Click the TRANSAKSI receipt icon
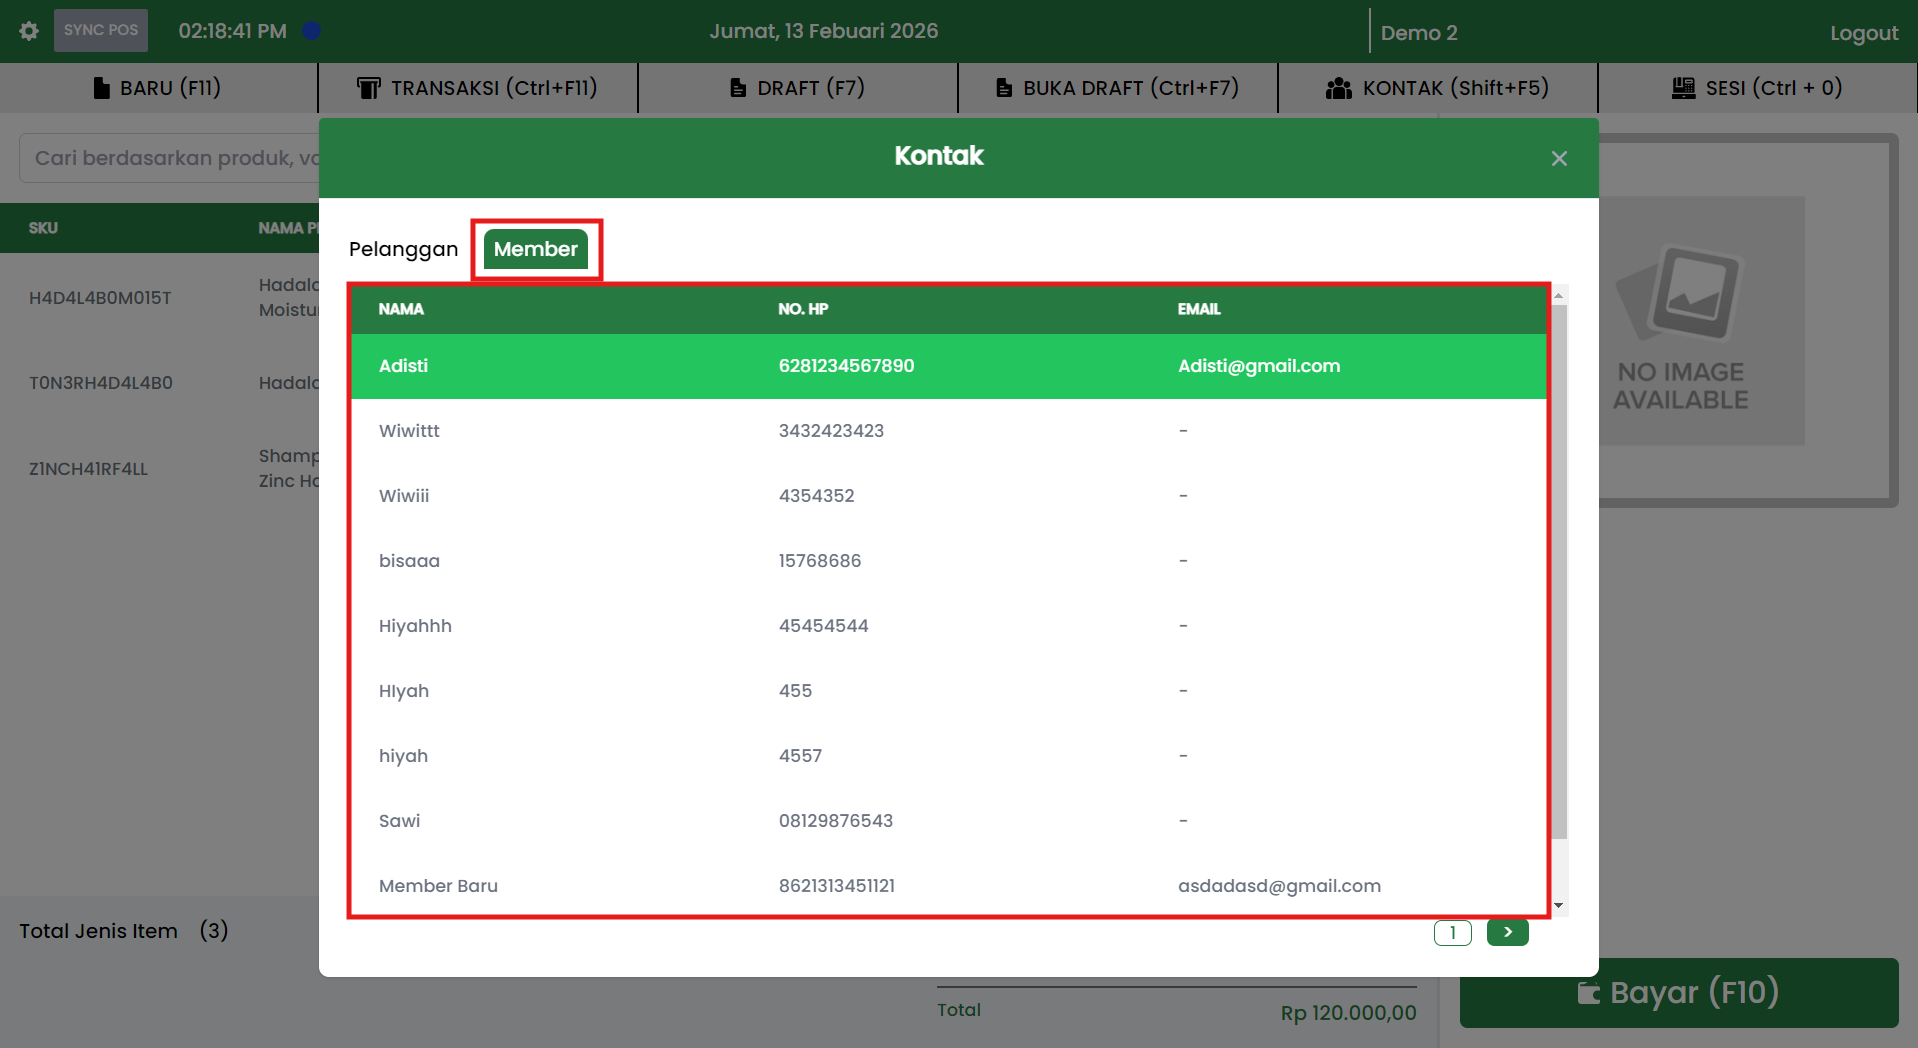 368,88
